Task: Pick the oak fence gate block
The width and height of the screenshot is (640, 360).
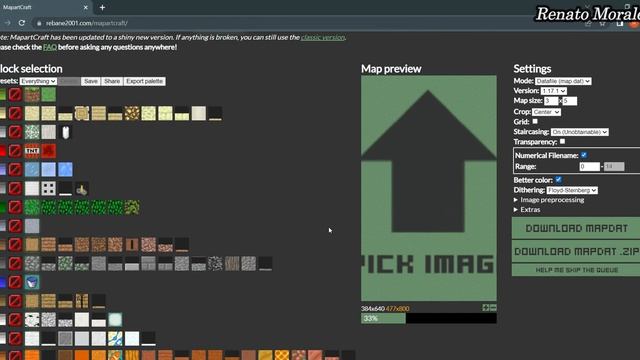Action: (x=82, y=301)
